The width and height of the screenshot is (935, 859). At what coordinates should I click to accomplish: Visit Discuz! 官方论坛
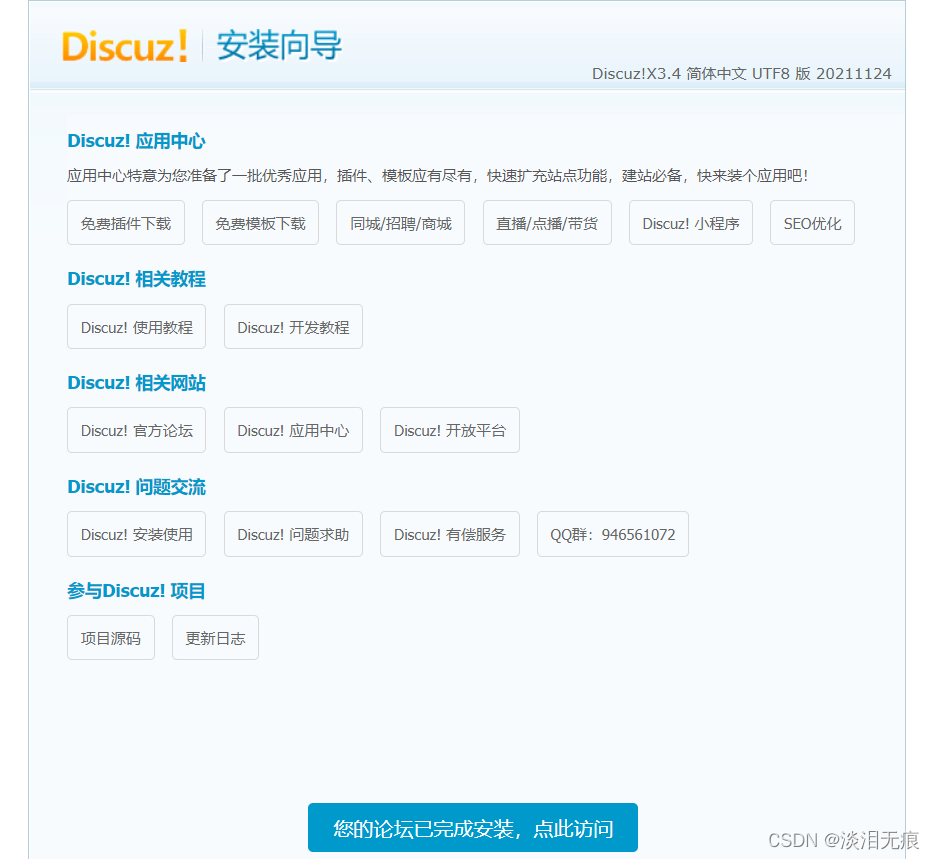tap(137, 430)
